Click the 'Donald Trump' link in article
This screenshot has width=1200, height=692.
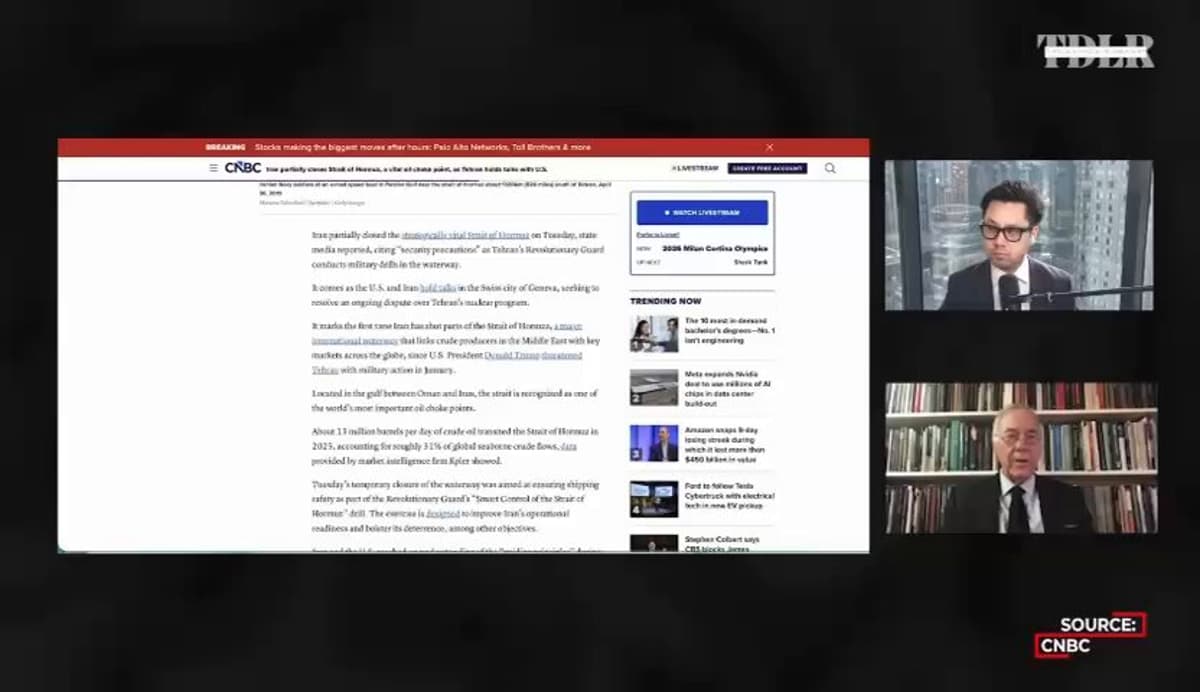point(511,355)
